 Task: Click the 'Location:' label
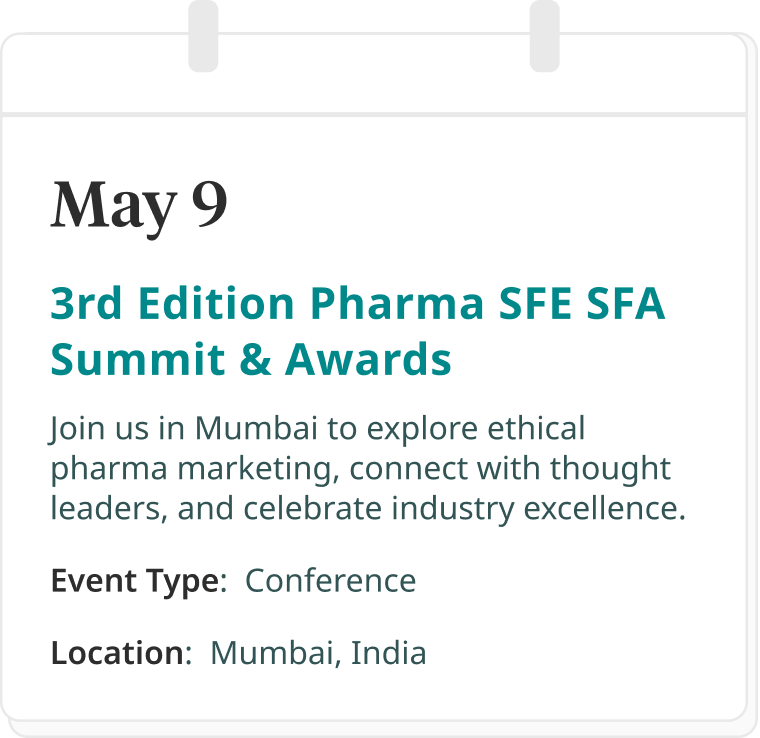[x=122, y=653]
